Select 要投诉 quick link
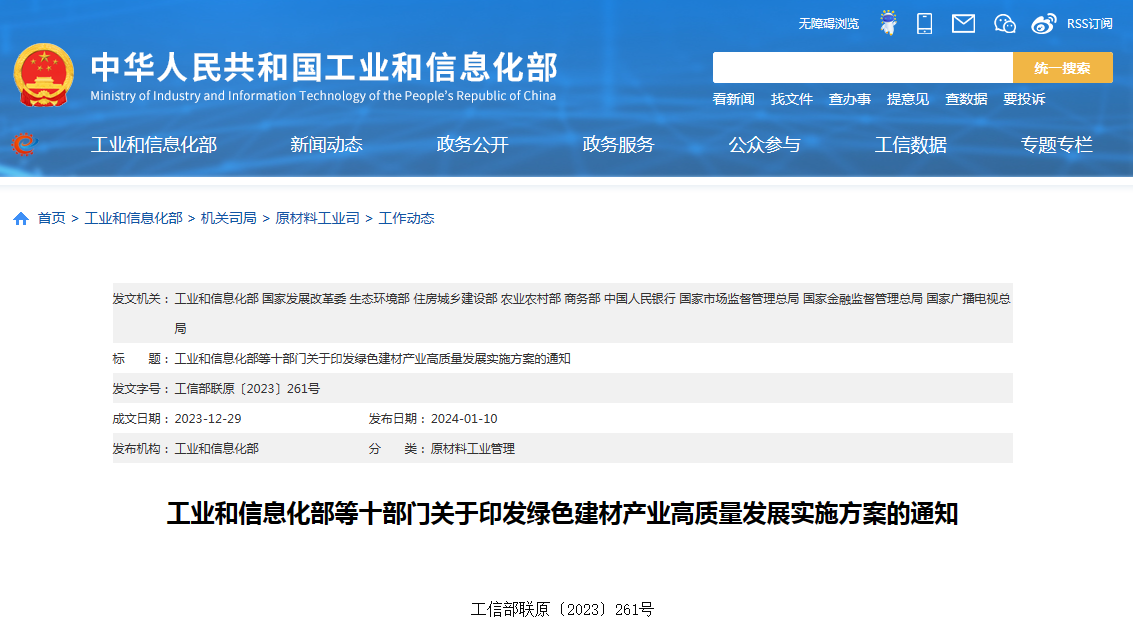Image resolution: width=1133 pixels, height=623 pixels. coord(1024,99)
